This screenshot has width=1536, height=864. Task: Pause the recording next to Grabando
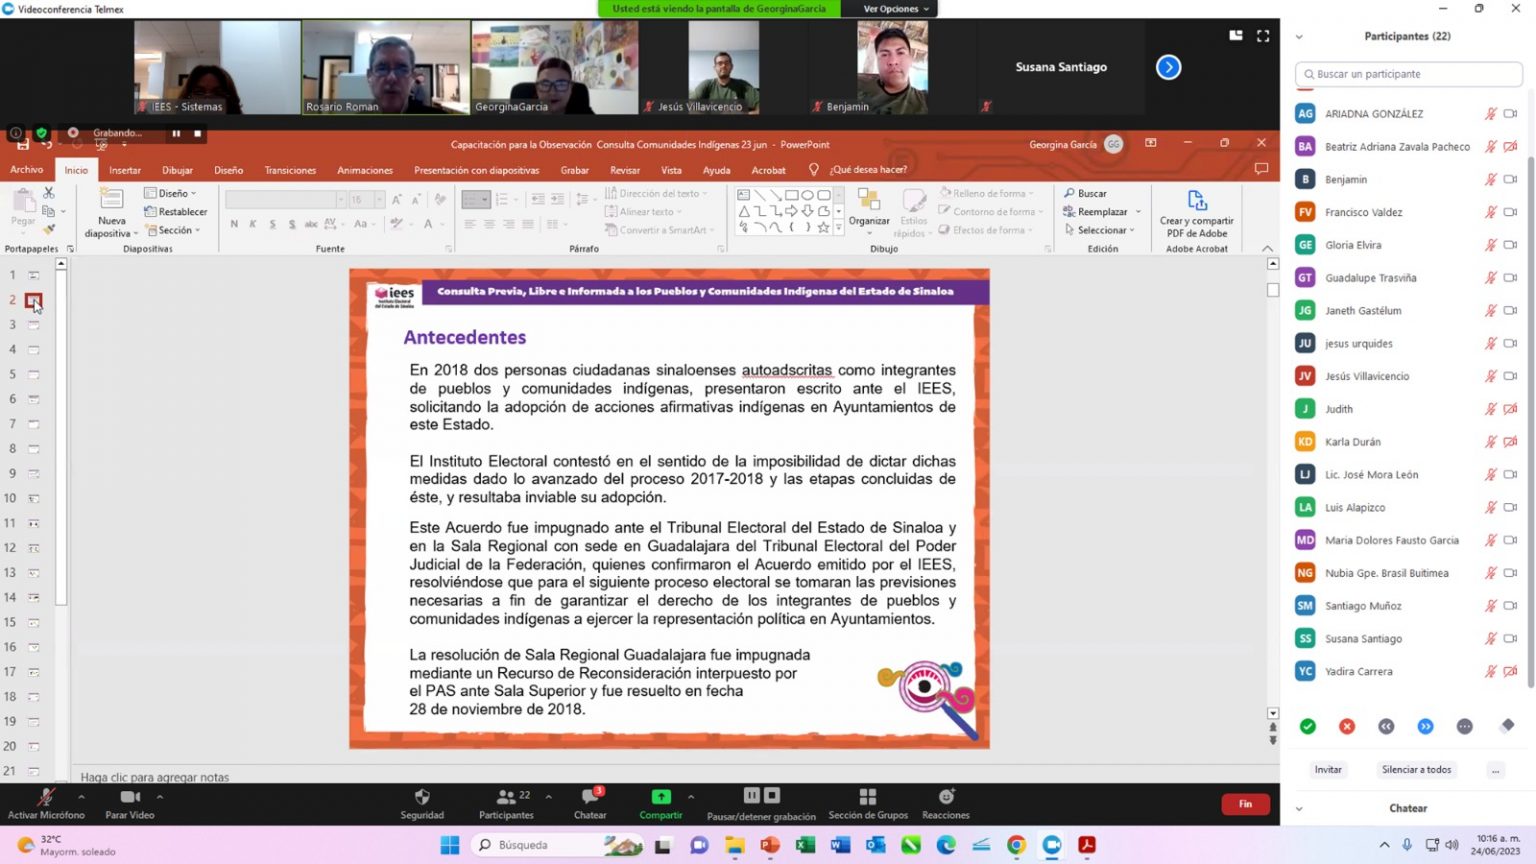tap(176, 133)
